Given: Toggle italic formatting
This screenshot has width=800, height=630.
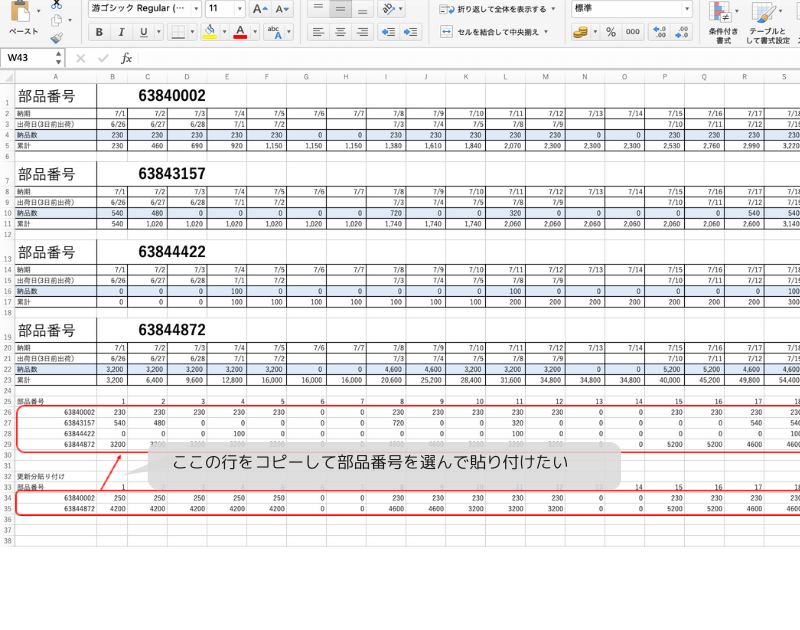Looking at the screenshot, I should point(122,32).
